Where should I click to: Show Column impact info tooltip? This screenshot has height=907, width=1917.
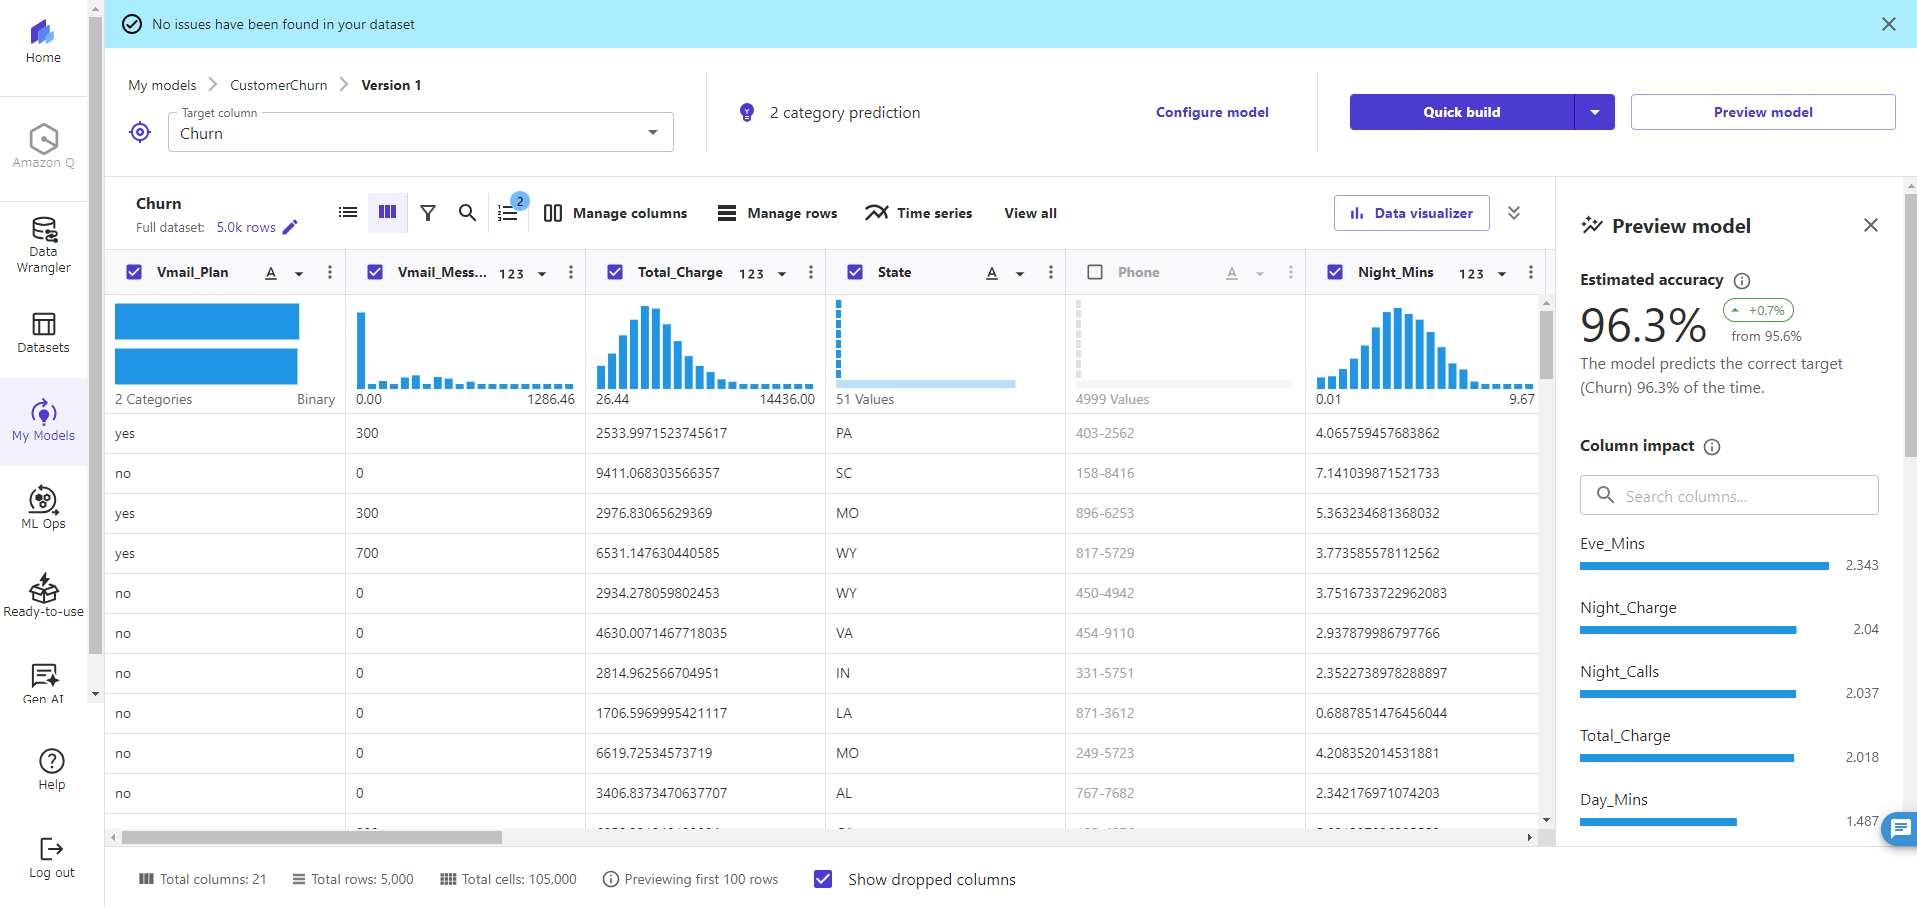(x=1712, y=447)
